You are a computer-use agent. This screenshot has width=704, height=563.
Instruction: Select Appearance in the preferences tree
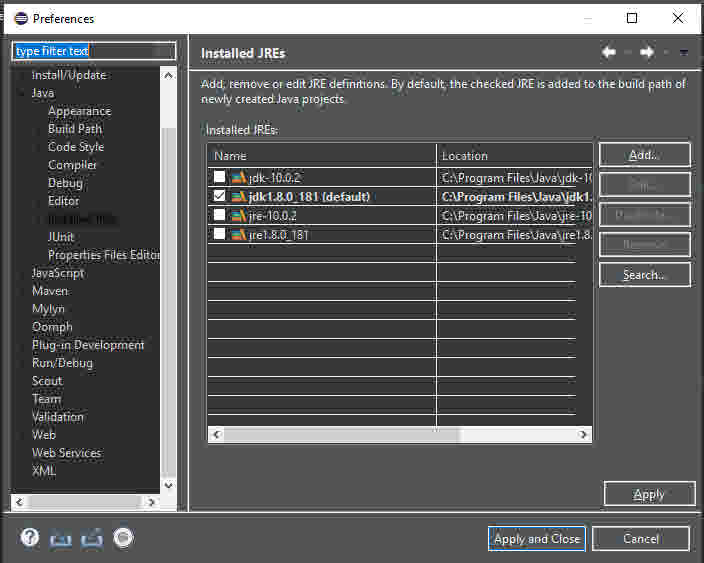(79, 111)
